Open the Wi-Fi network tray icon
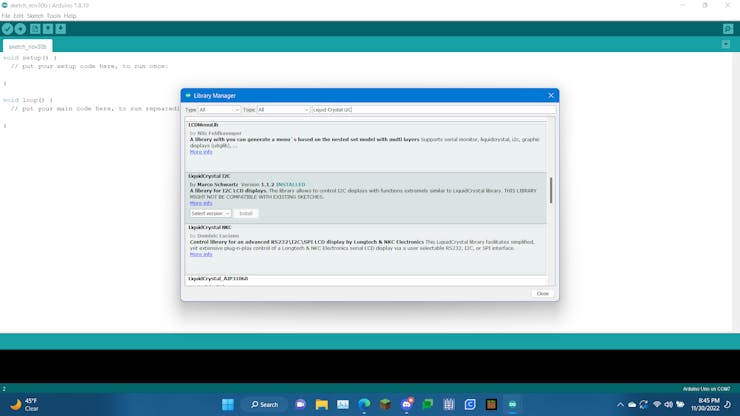This screenshot has width=740, height=416. point(656,405)
